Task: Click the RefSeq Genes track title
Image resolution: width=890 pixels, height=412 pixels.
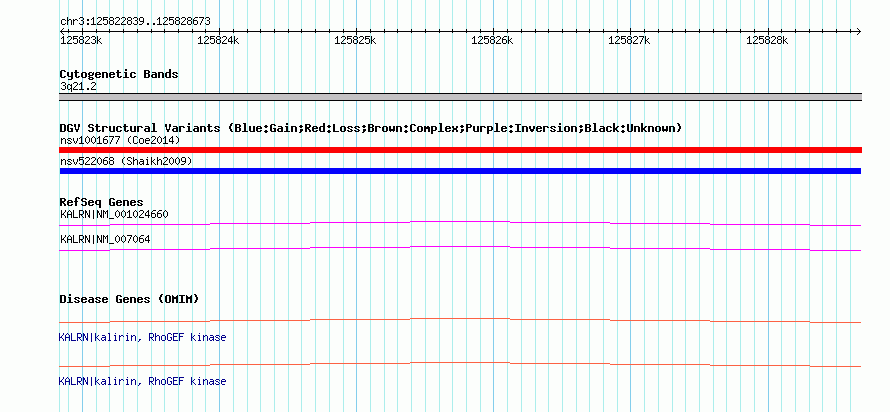Action: click(x=101, y=202)
